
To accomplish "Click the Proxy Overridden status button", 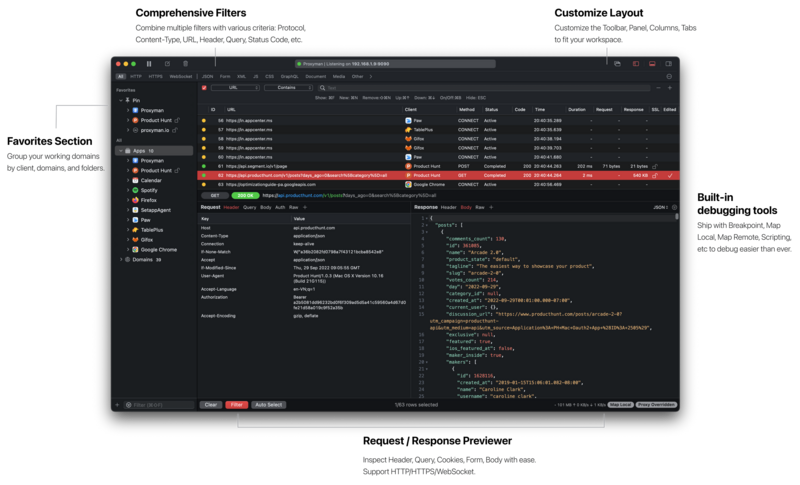I will [656, 405].
